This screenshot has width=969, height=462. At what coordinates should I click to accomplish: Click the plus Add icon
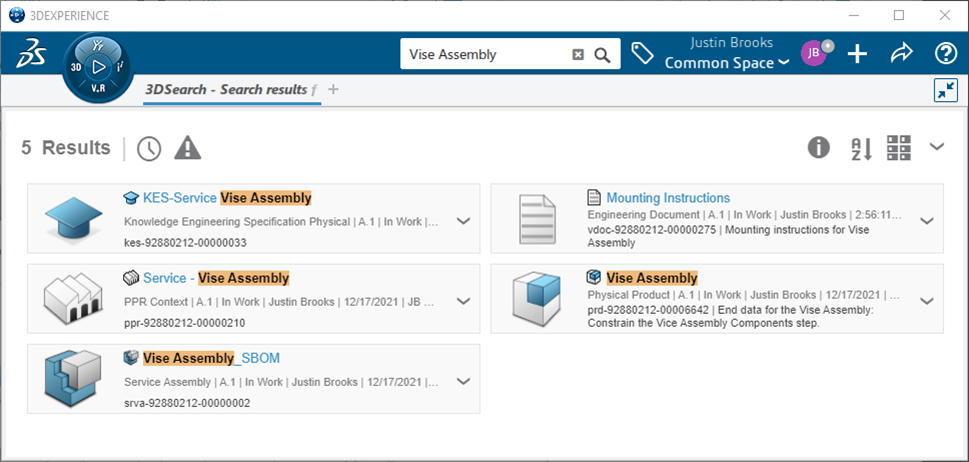pyautogui.click(x=857, y=54)
